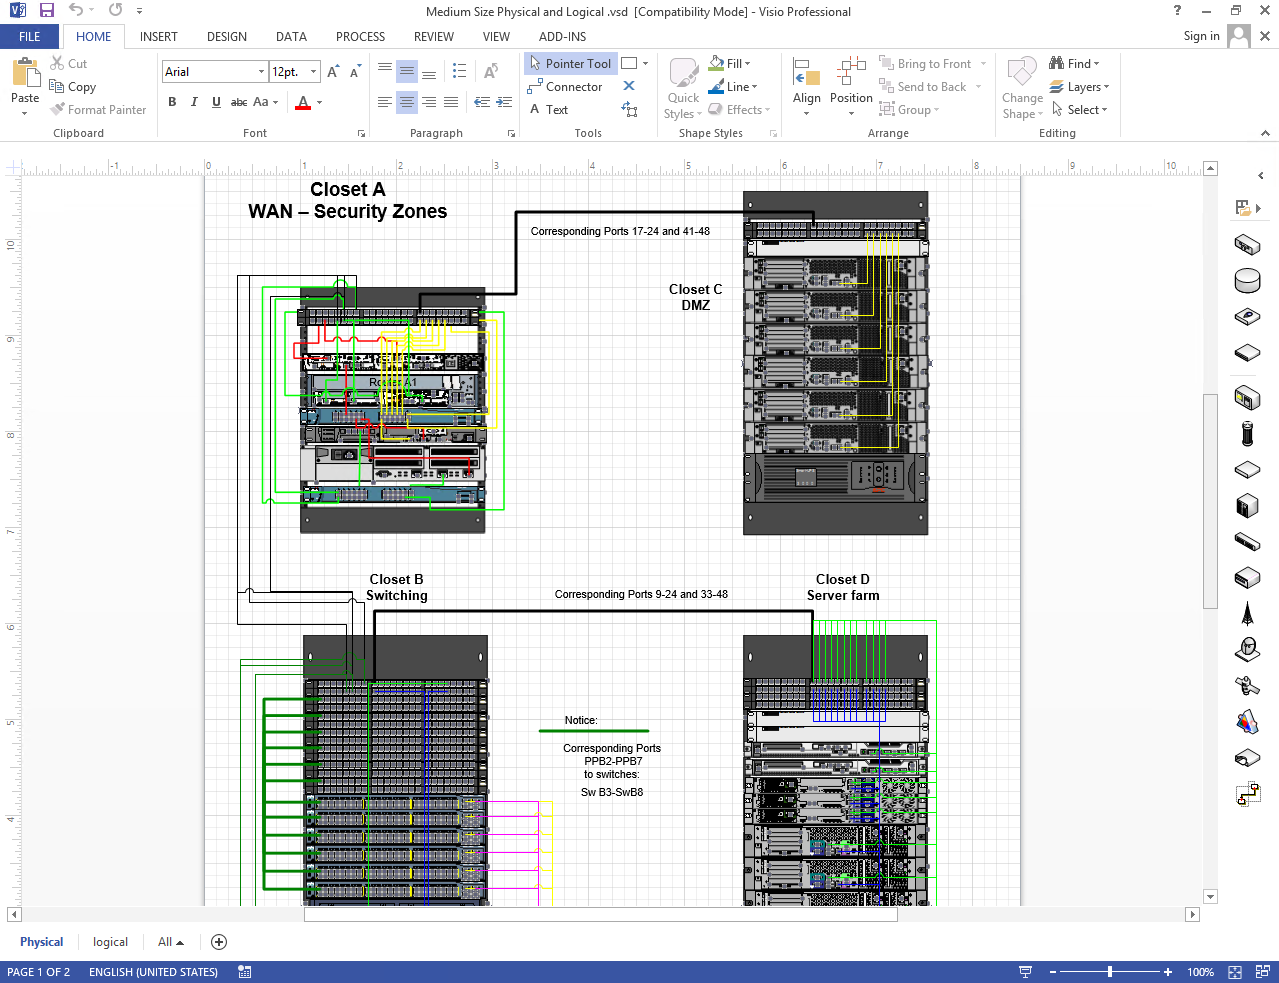Activate the Connector tool
Screen dimensions: 1279x983
coord(565,87)
